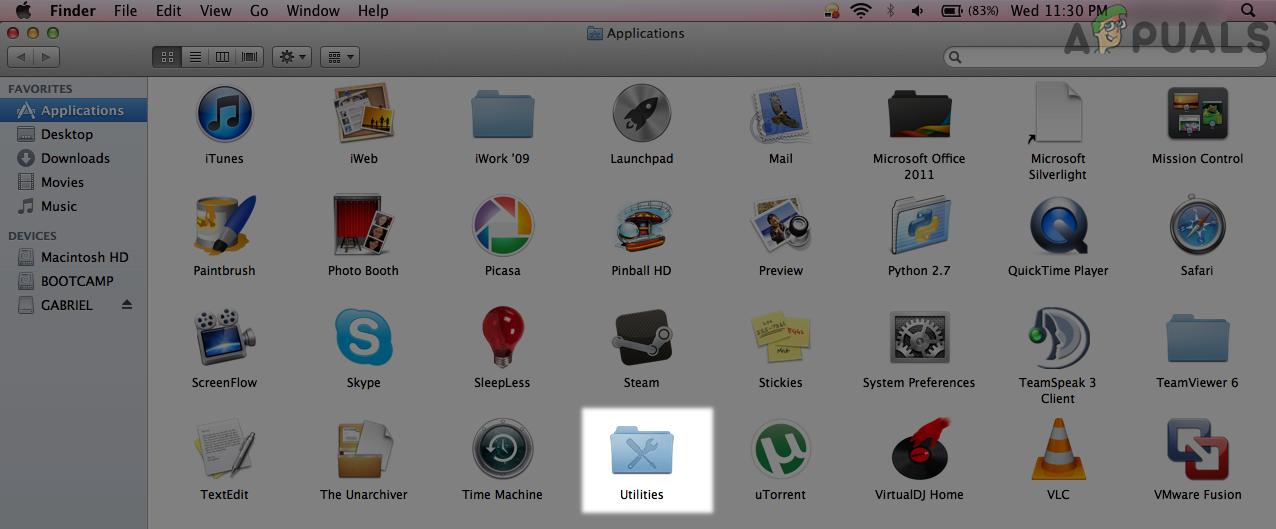Open the Safari compass icon
Image resolution: width=1276 pixels, height=529 pixels.
(x=1197, y=226)
